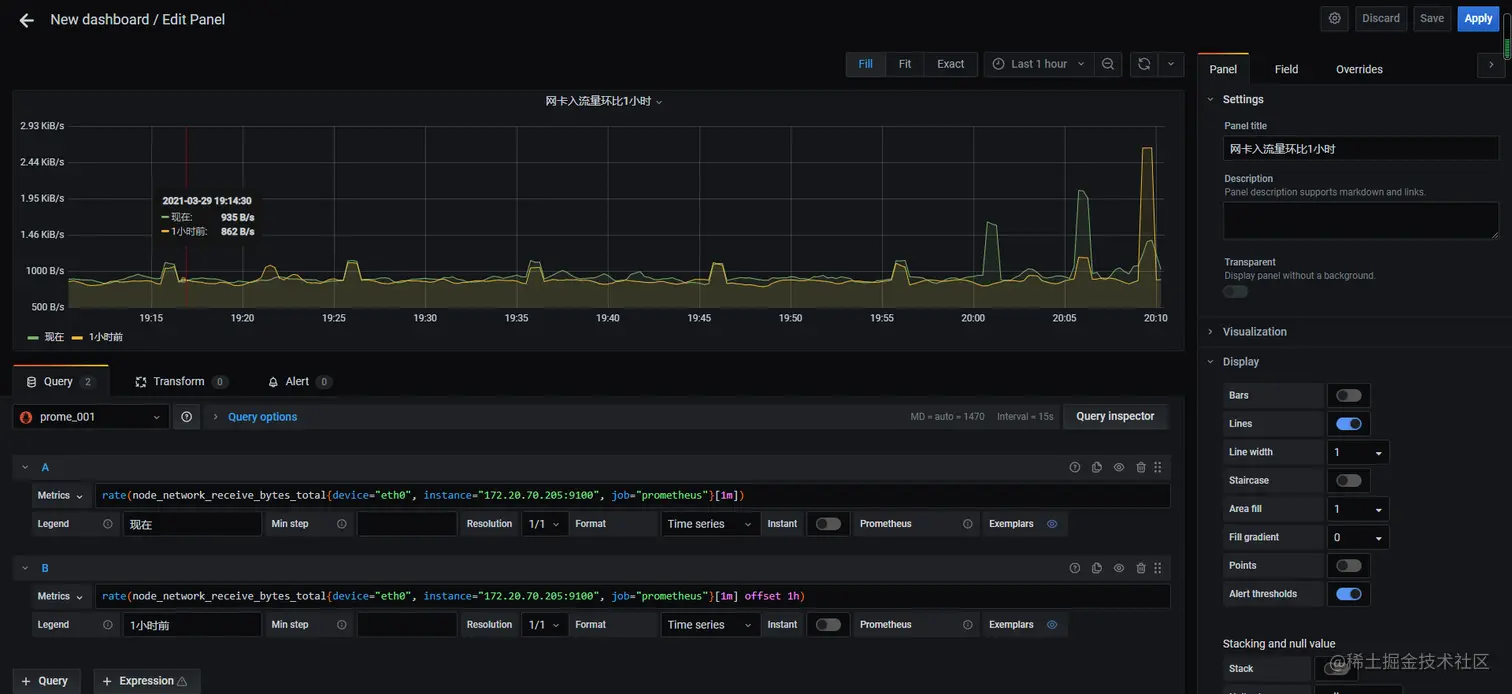
Task: Open the Last 1 hour time picker
Action: [x=1039, y=64]
